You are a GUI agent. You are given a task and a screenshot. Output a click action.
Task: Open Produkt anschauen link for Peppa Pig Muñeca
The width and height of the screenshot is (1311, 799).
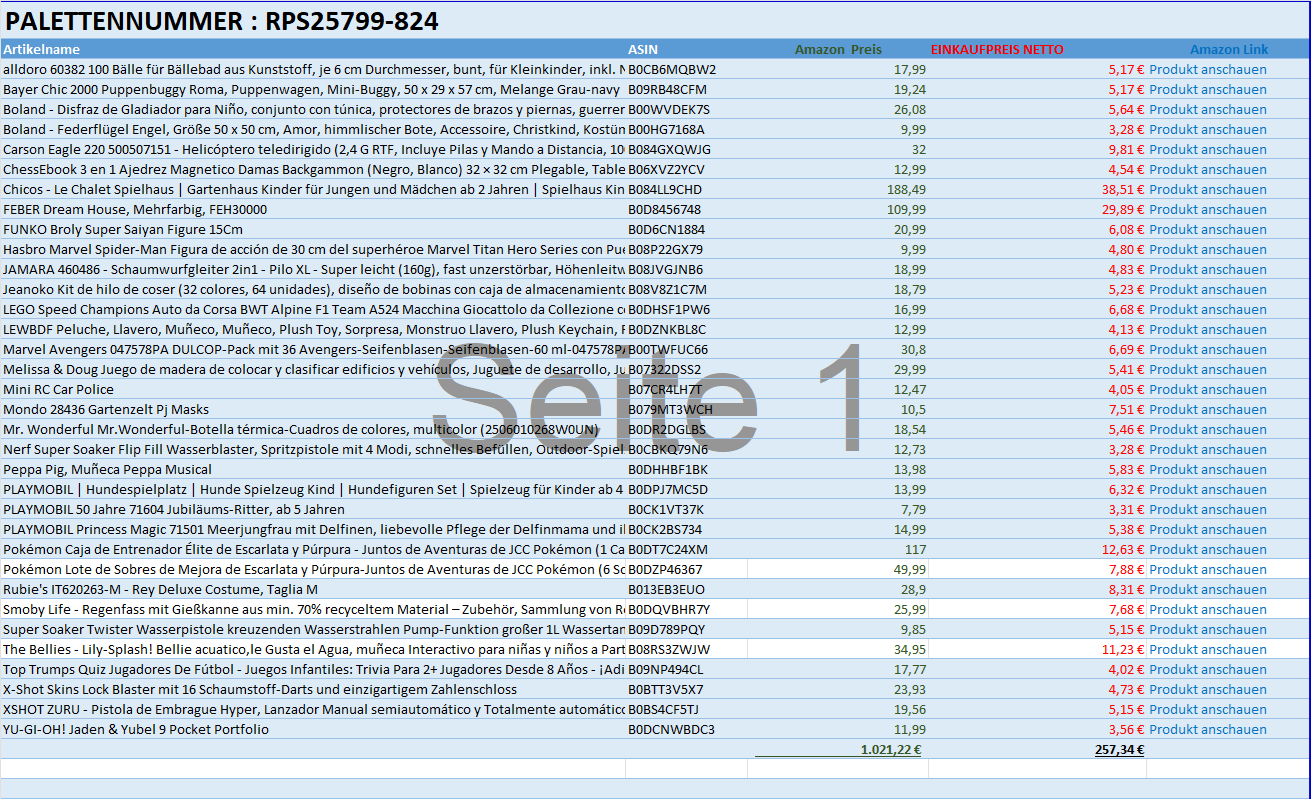tap(1207, 470)
